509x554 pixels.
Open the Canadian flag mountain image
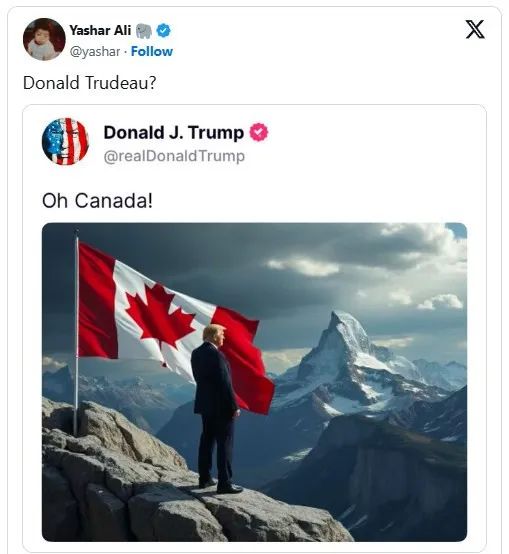pyautogui.click(x=254, y=382)
